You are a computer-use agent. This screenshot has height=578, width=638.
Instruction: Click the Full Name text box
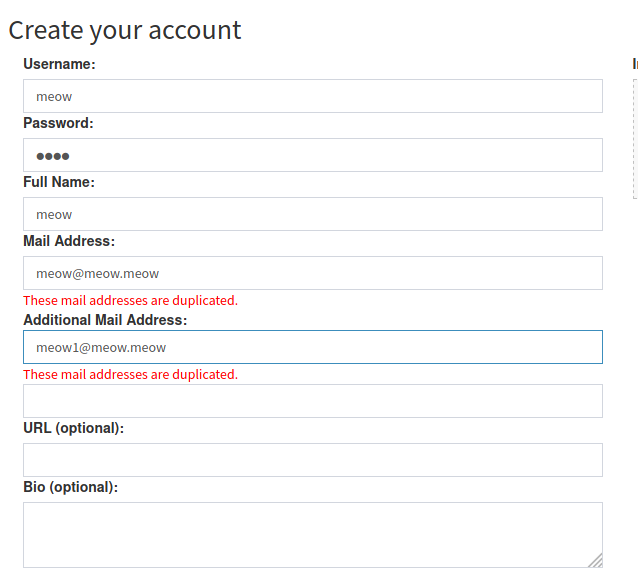click(312, 214)
